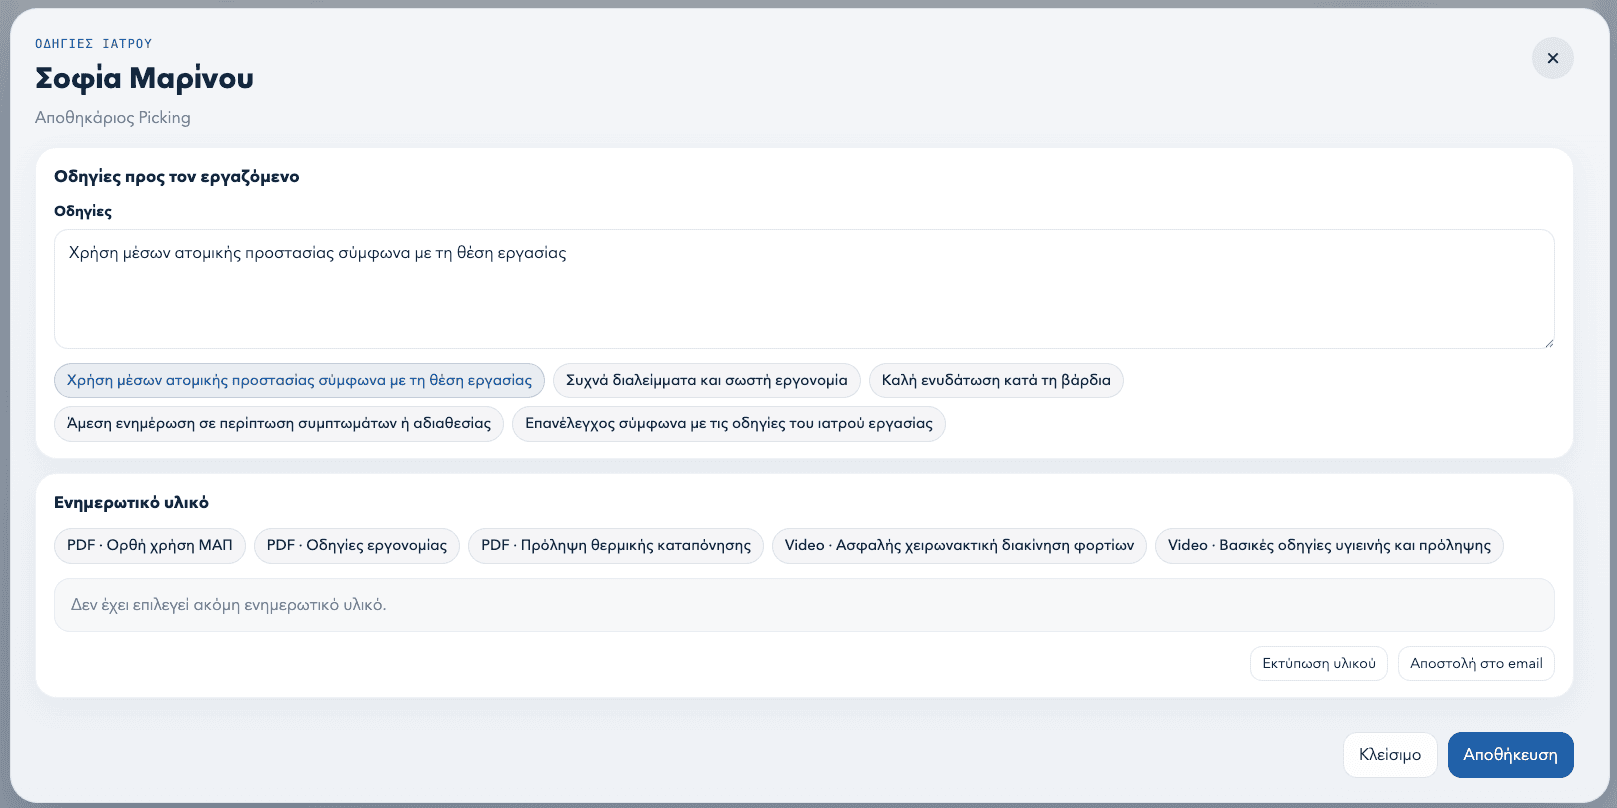The image size is (1617, 808).
Task: Select Video · Ασφαλής χειρωνακτική διακίνηση φορτίων
Action: click(959, 545)
